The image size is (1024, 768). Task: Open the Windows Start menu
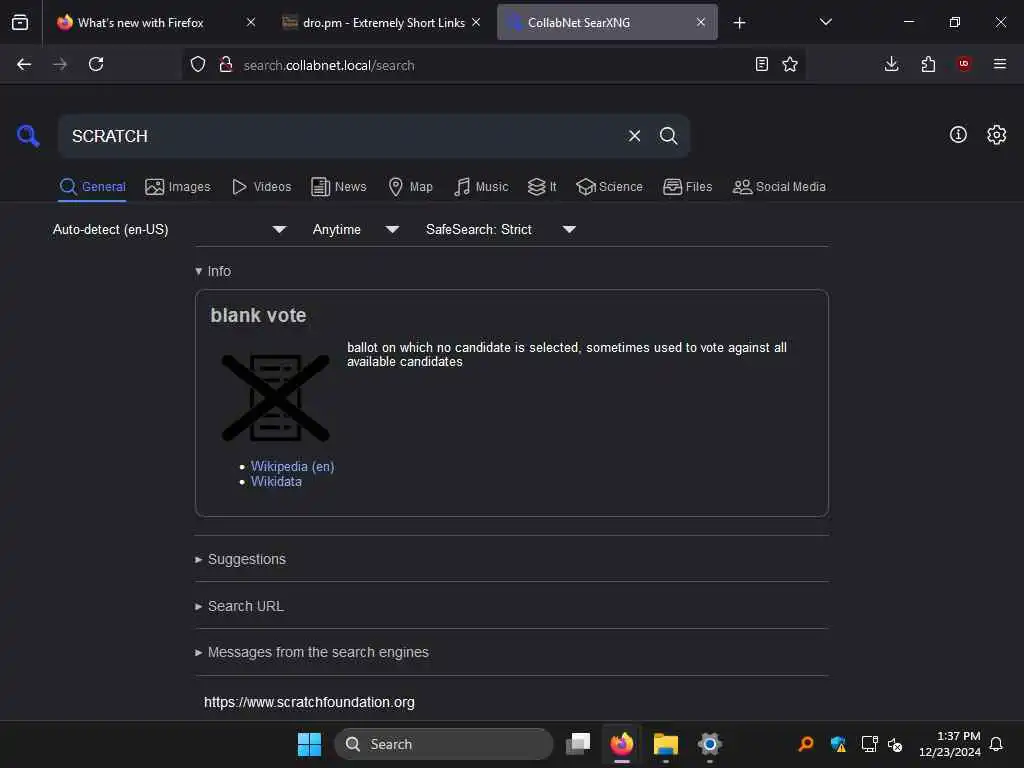[x=309, y=744]
